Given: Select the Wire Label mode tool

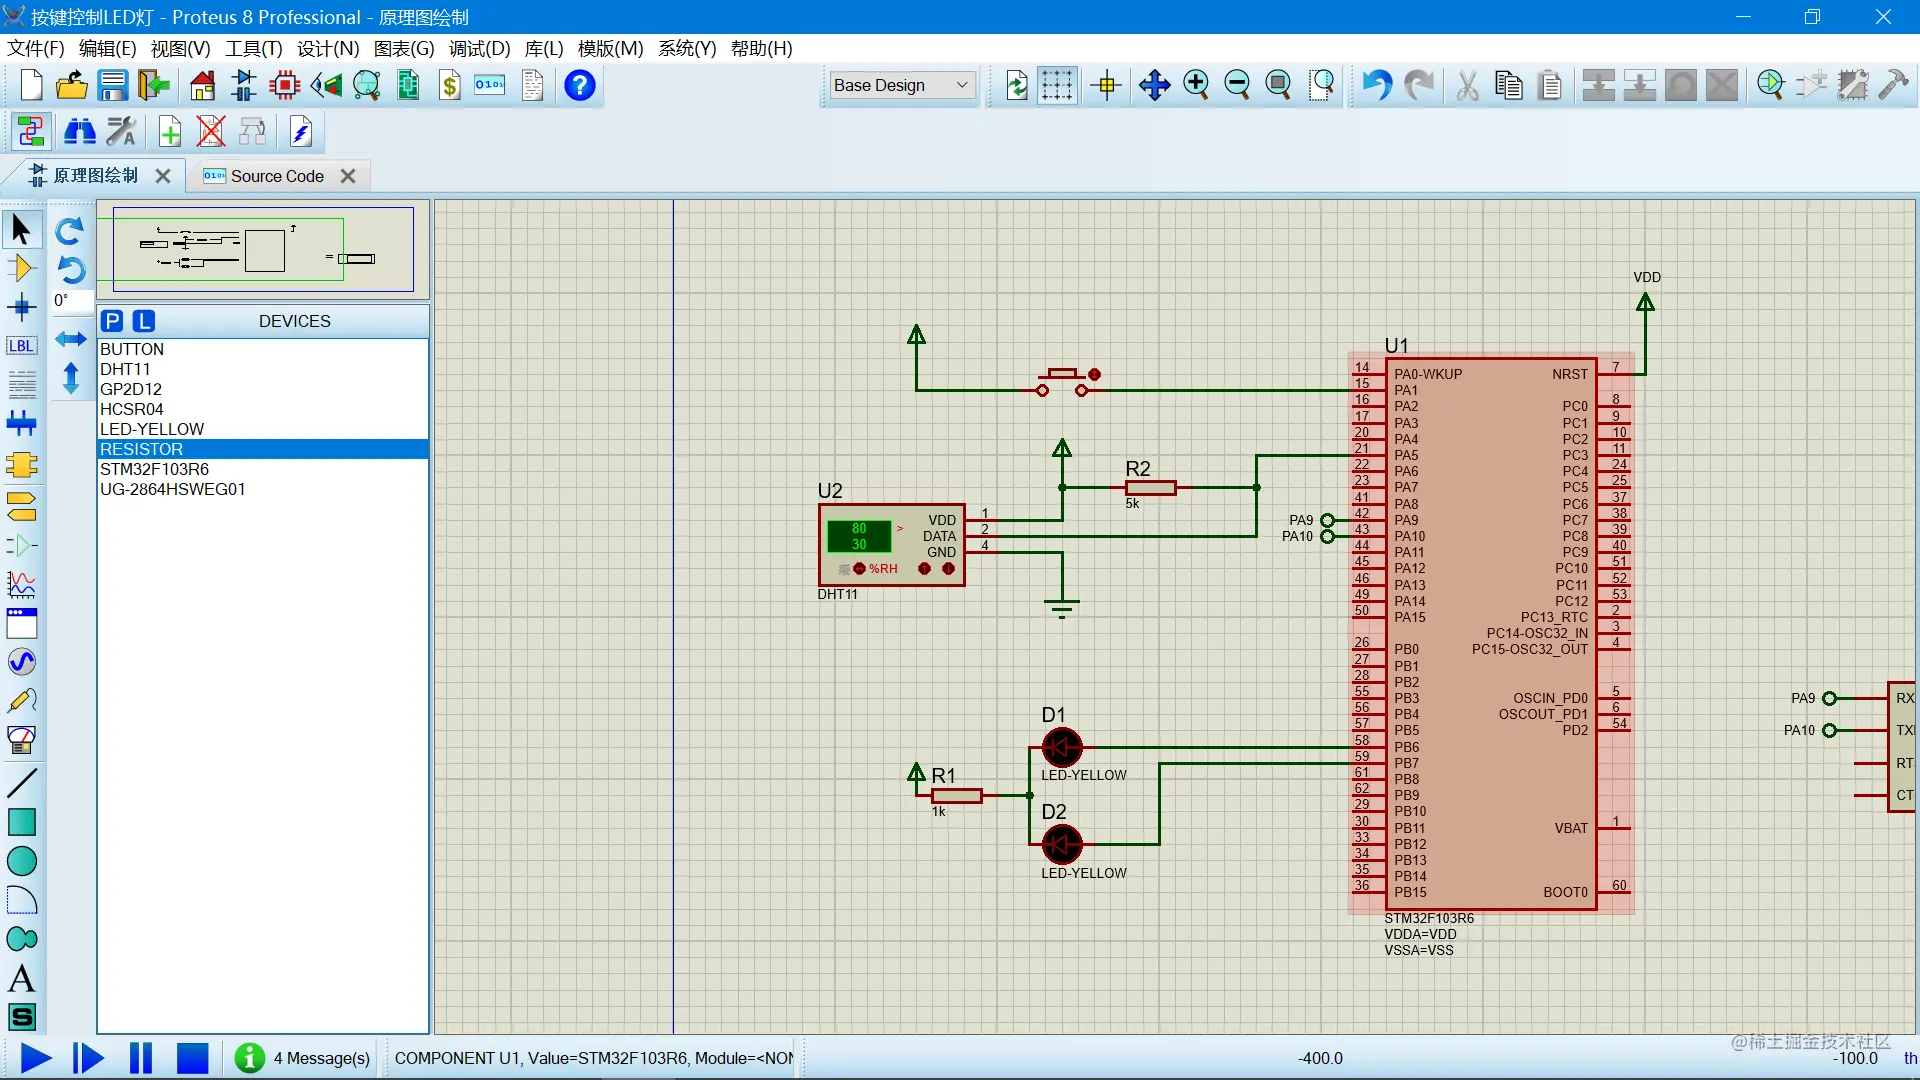Looking at the screenshot, I should click(21, 346).
